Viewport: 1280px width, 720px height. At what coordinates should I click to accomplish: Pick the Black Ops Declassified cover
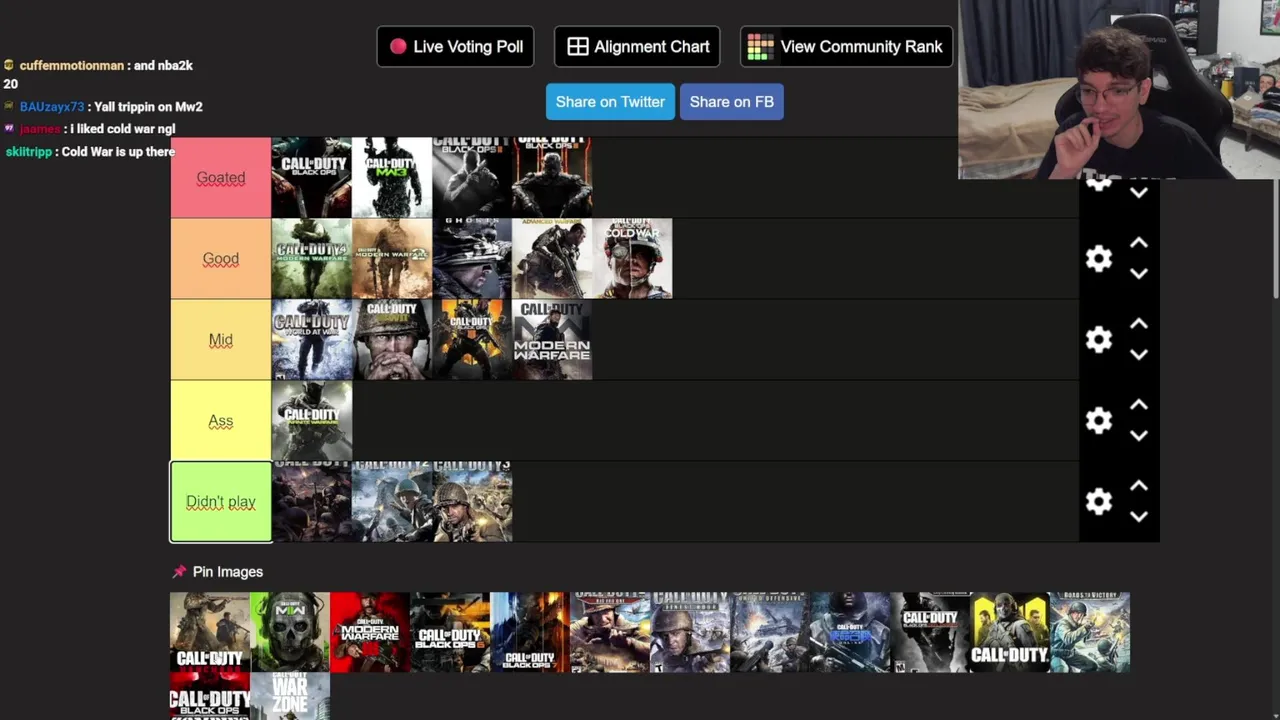(930, 632)
